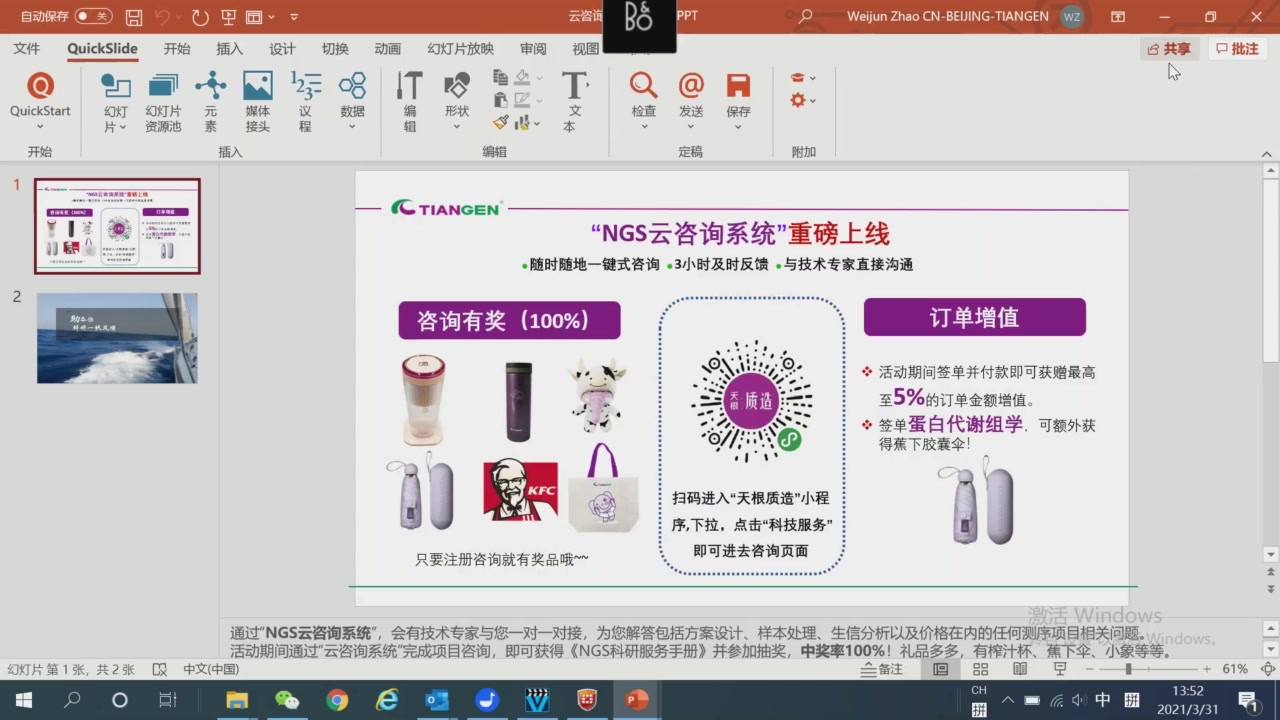The width and height of the screenshot is (1280, 720).
Task: Switch to normal view in the status bar
Action: [x=941, y=669]
